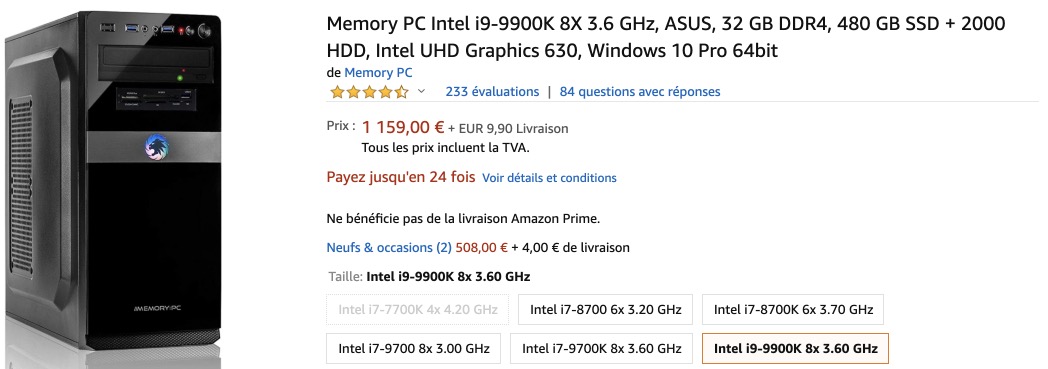Open Neufs & occasions (2) offers
The width and height of the screenshot is (1048, 369).
tap(389, 247)
